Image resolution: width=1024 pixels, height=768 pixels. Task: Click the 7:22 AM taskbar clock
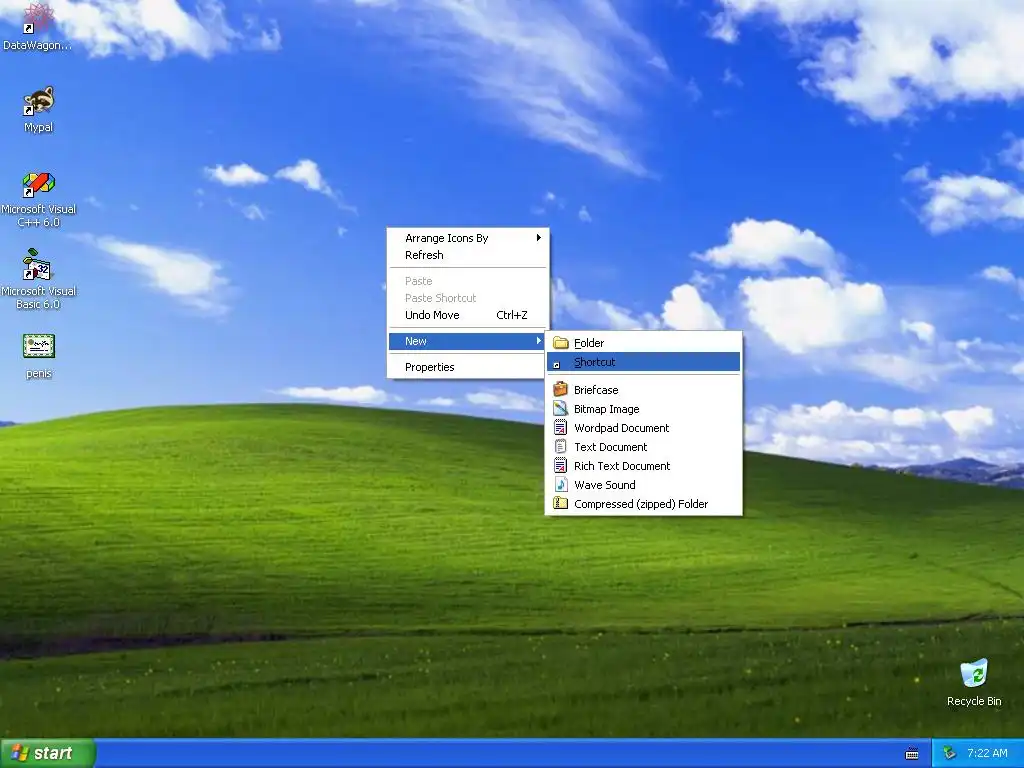click(987, 753)
